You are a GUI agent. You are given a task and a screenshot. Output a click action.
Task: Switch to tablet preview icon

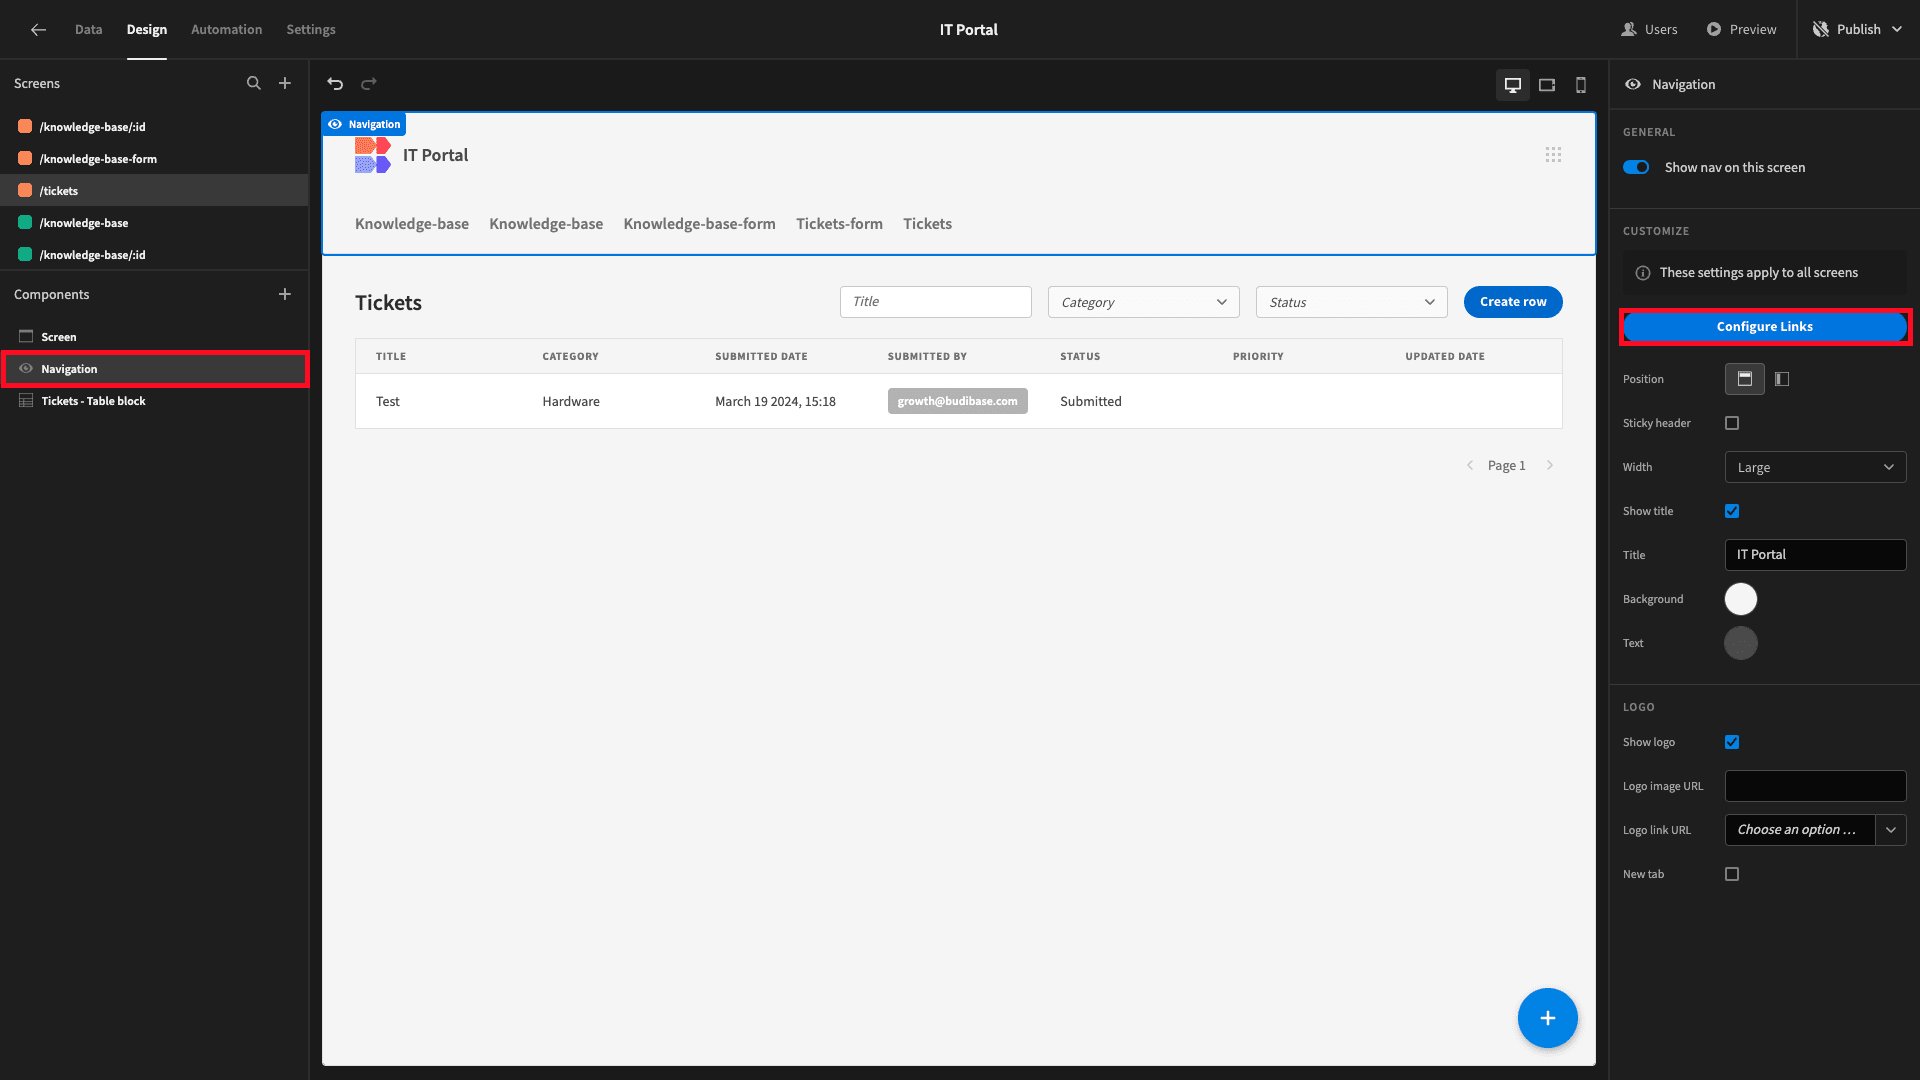coord(1547,85)
